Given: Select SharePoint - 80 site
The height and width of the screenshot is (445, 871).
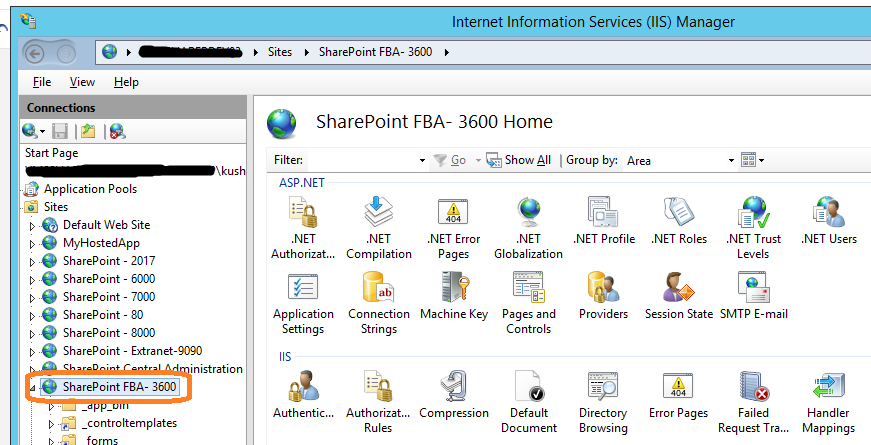Looking at the screenshot, I should click(103, 315).
